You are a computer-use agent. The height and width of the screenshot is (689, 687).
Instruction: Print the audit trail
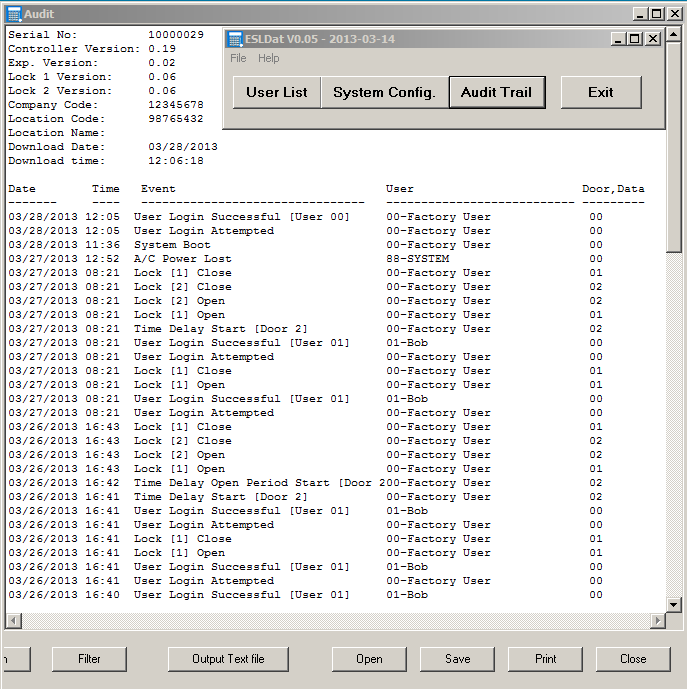click(x=545, y=659)
